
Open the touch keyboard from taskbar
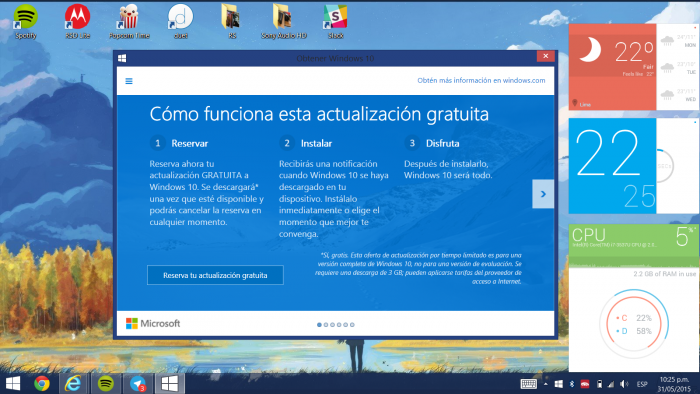coord(529,384)
